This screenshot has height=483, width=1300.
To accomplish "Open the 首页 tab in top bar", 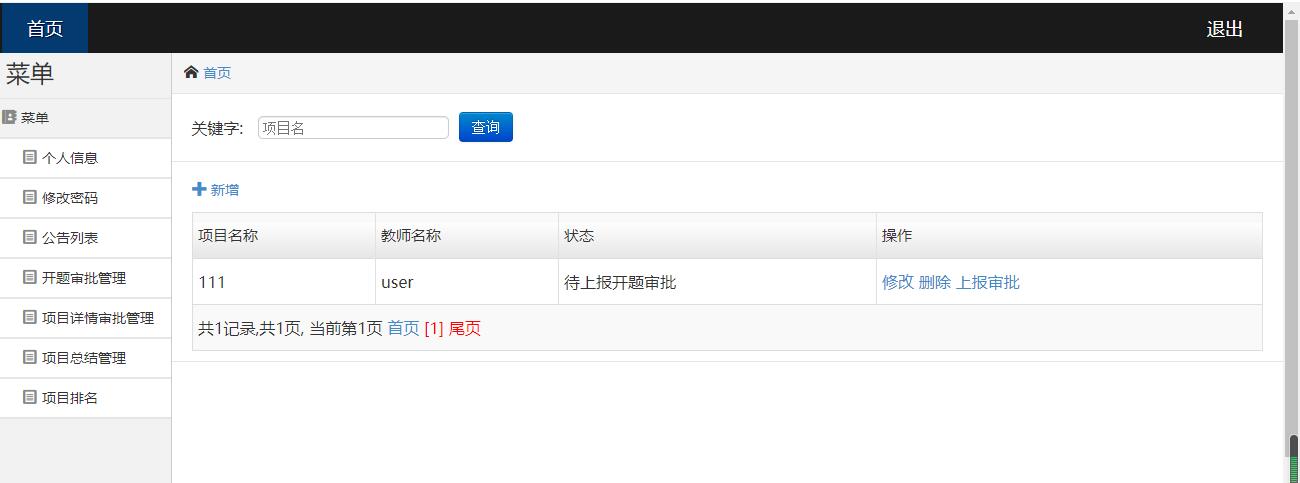I will (45, 28).
